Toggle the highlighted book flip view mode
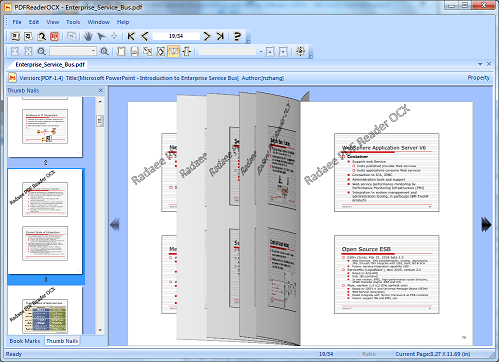Viewport: 499px width, 362px height. coord(173,51)
